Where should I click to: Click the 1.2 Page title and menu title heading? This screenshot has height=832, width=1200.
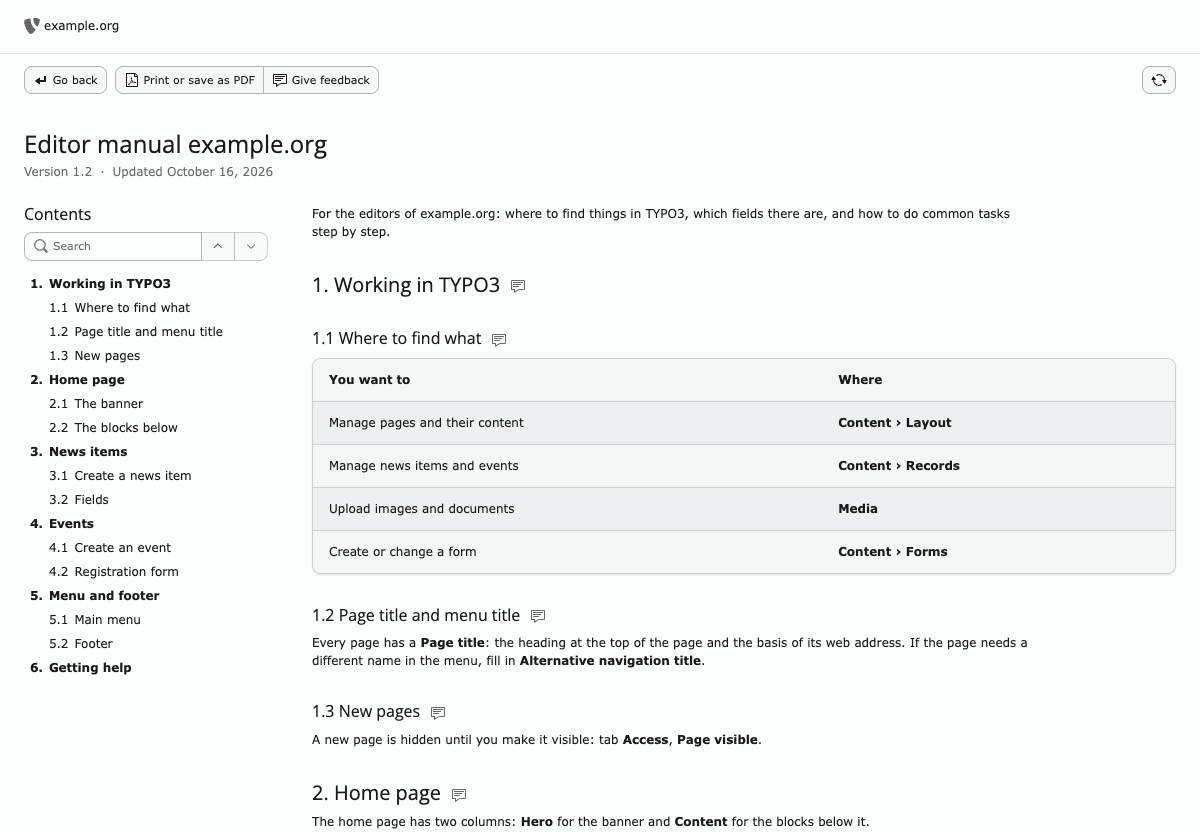click(x=416, y=616)
